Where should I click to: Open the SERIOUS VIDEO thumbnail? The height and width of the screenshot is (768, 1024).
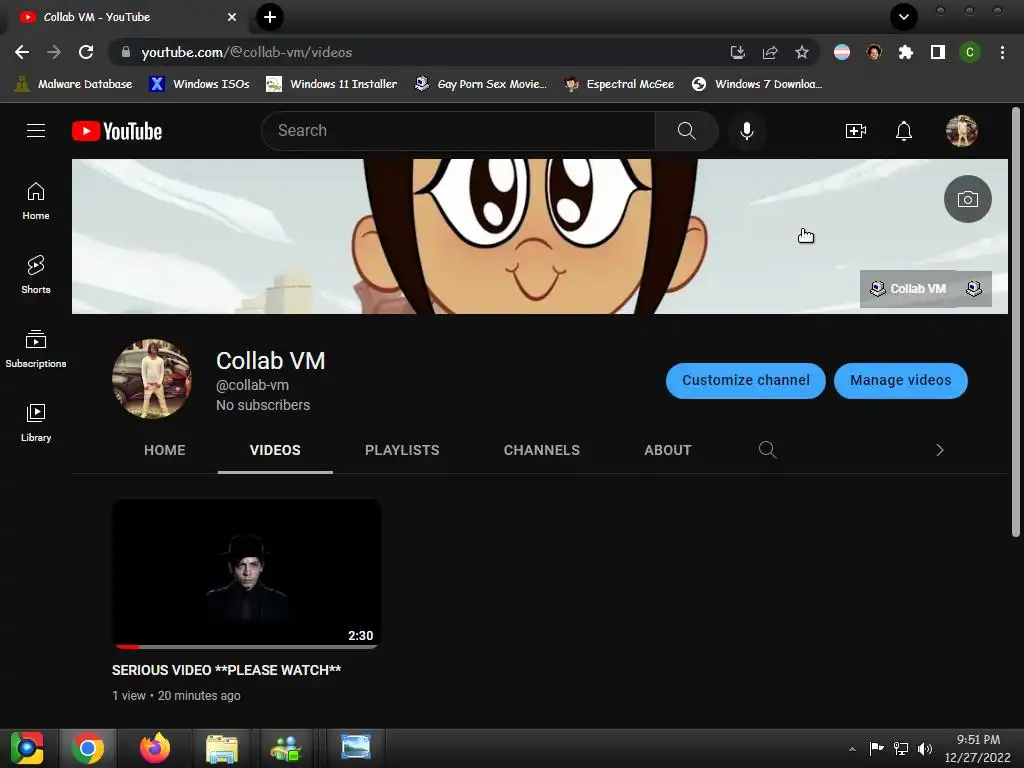coord(246,574)
